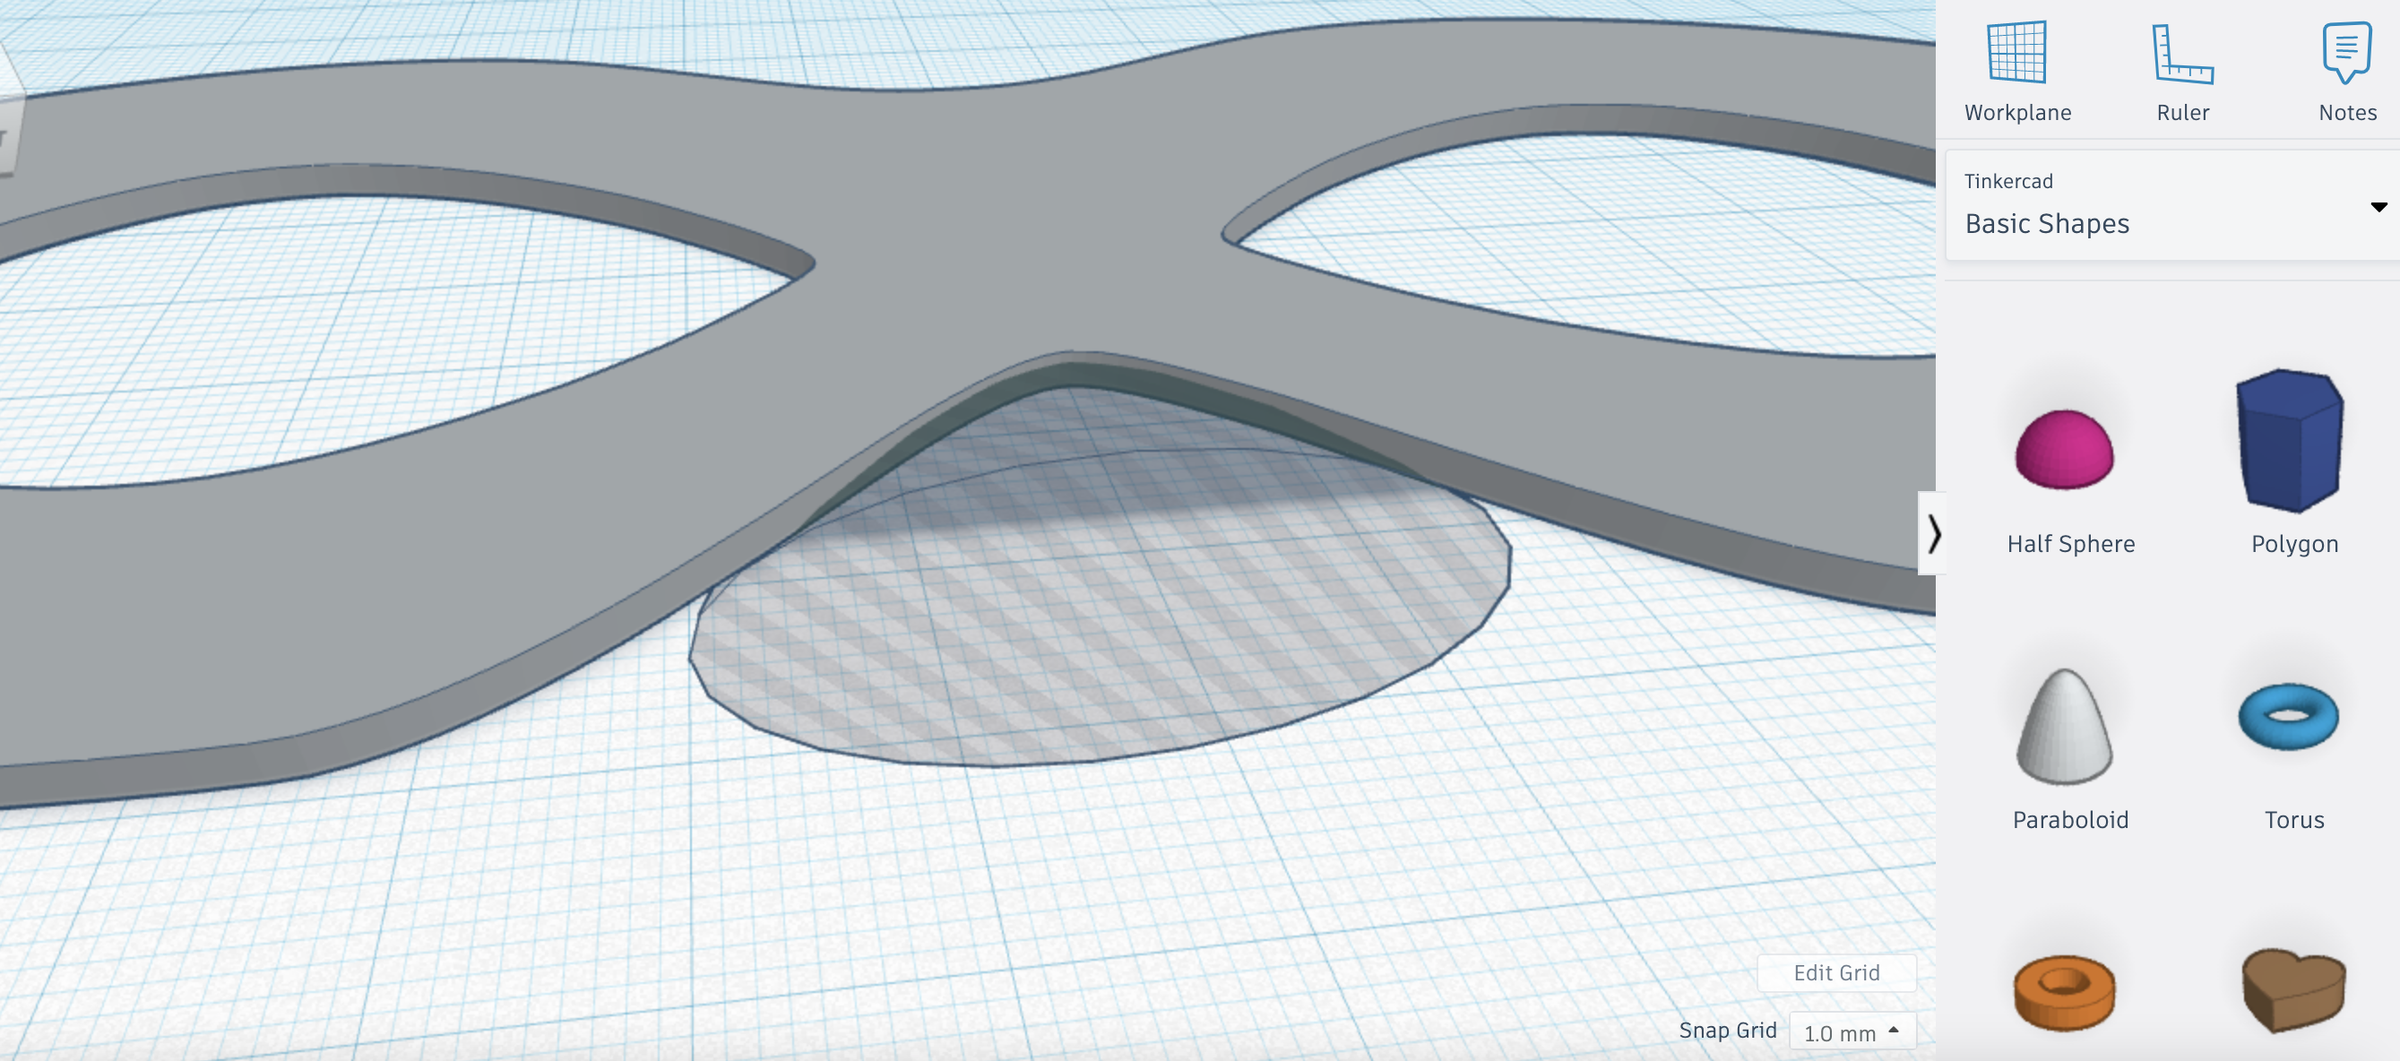
Task: Add the orange tube shape
Action: (2065, 990)
